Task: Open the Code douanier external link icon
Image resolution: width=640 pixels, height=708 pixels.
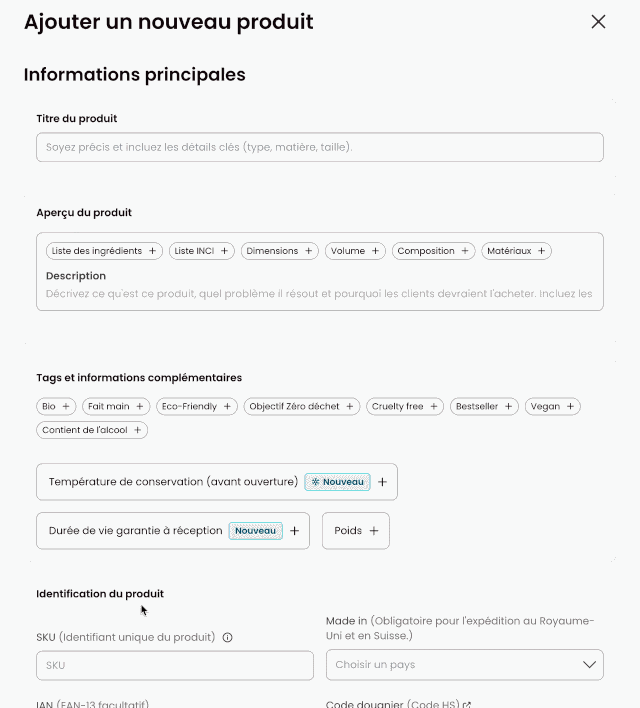Action: point(467,704)
